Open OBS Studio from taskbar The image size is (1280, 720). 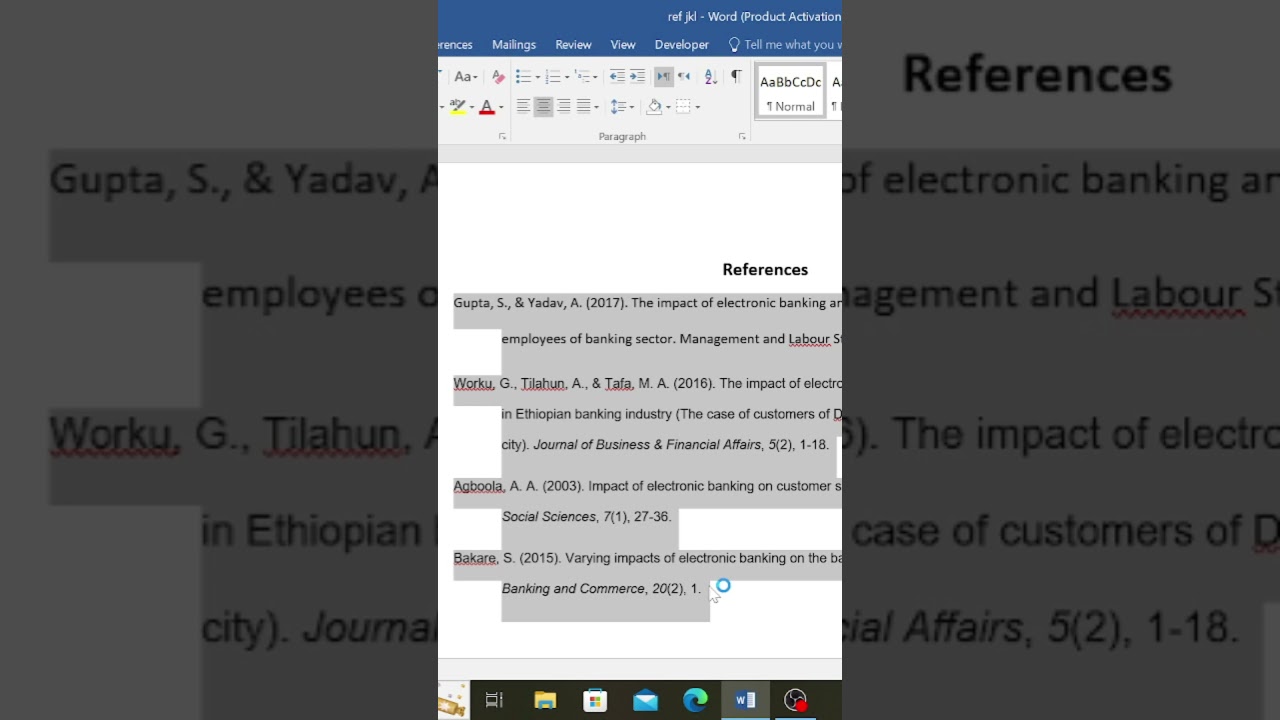pos(795,700)
